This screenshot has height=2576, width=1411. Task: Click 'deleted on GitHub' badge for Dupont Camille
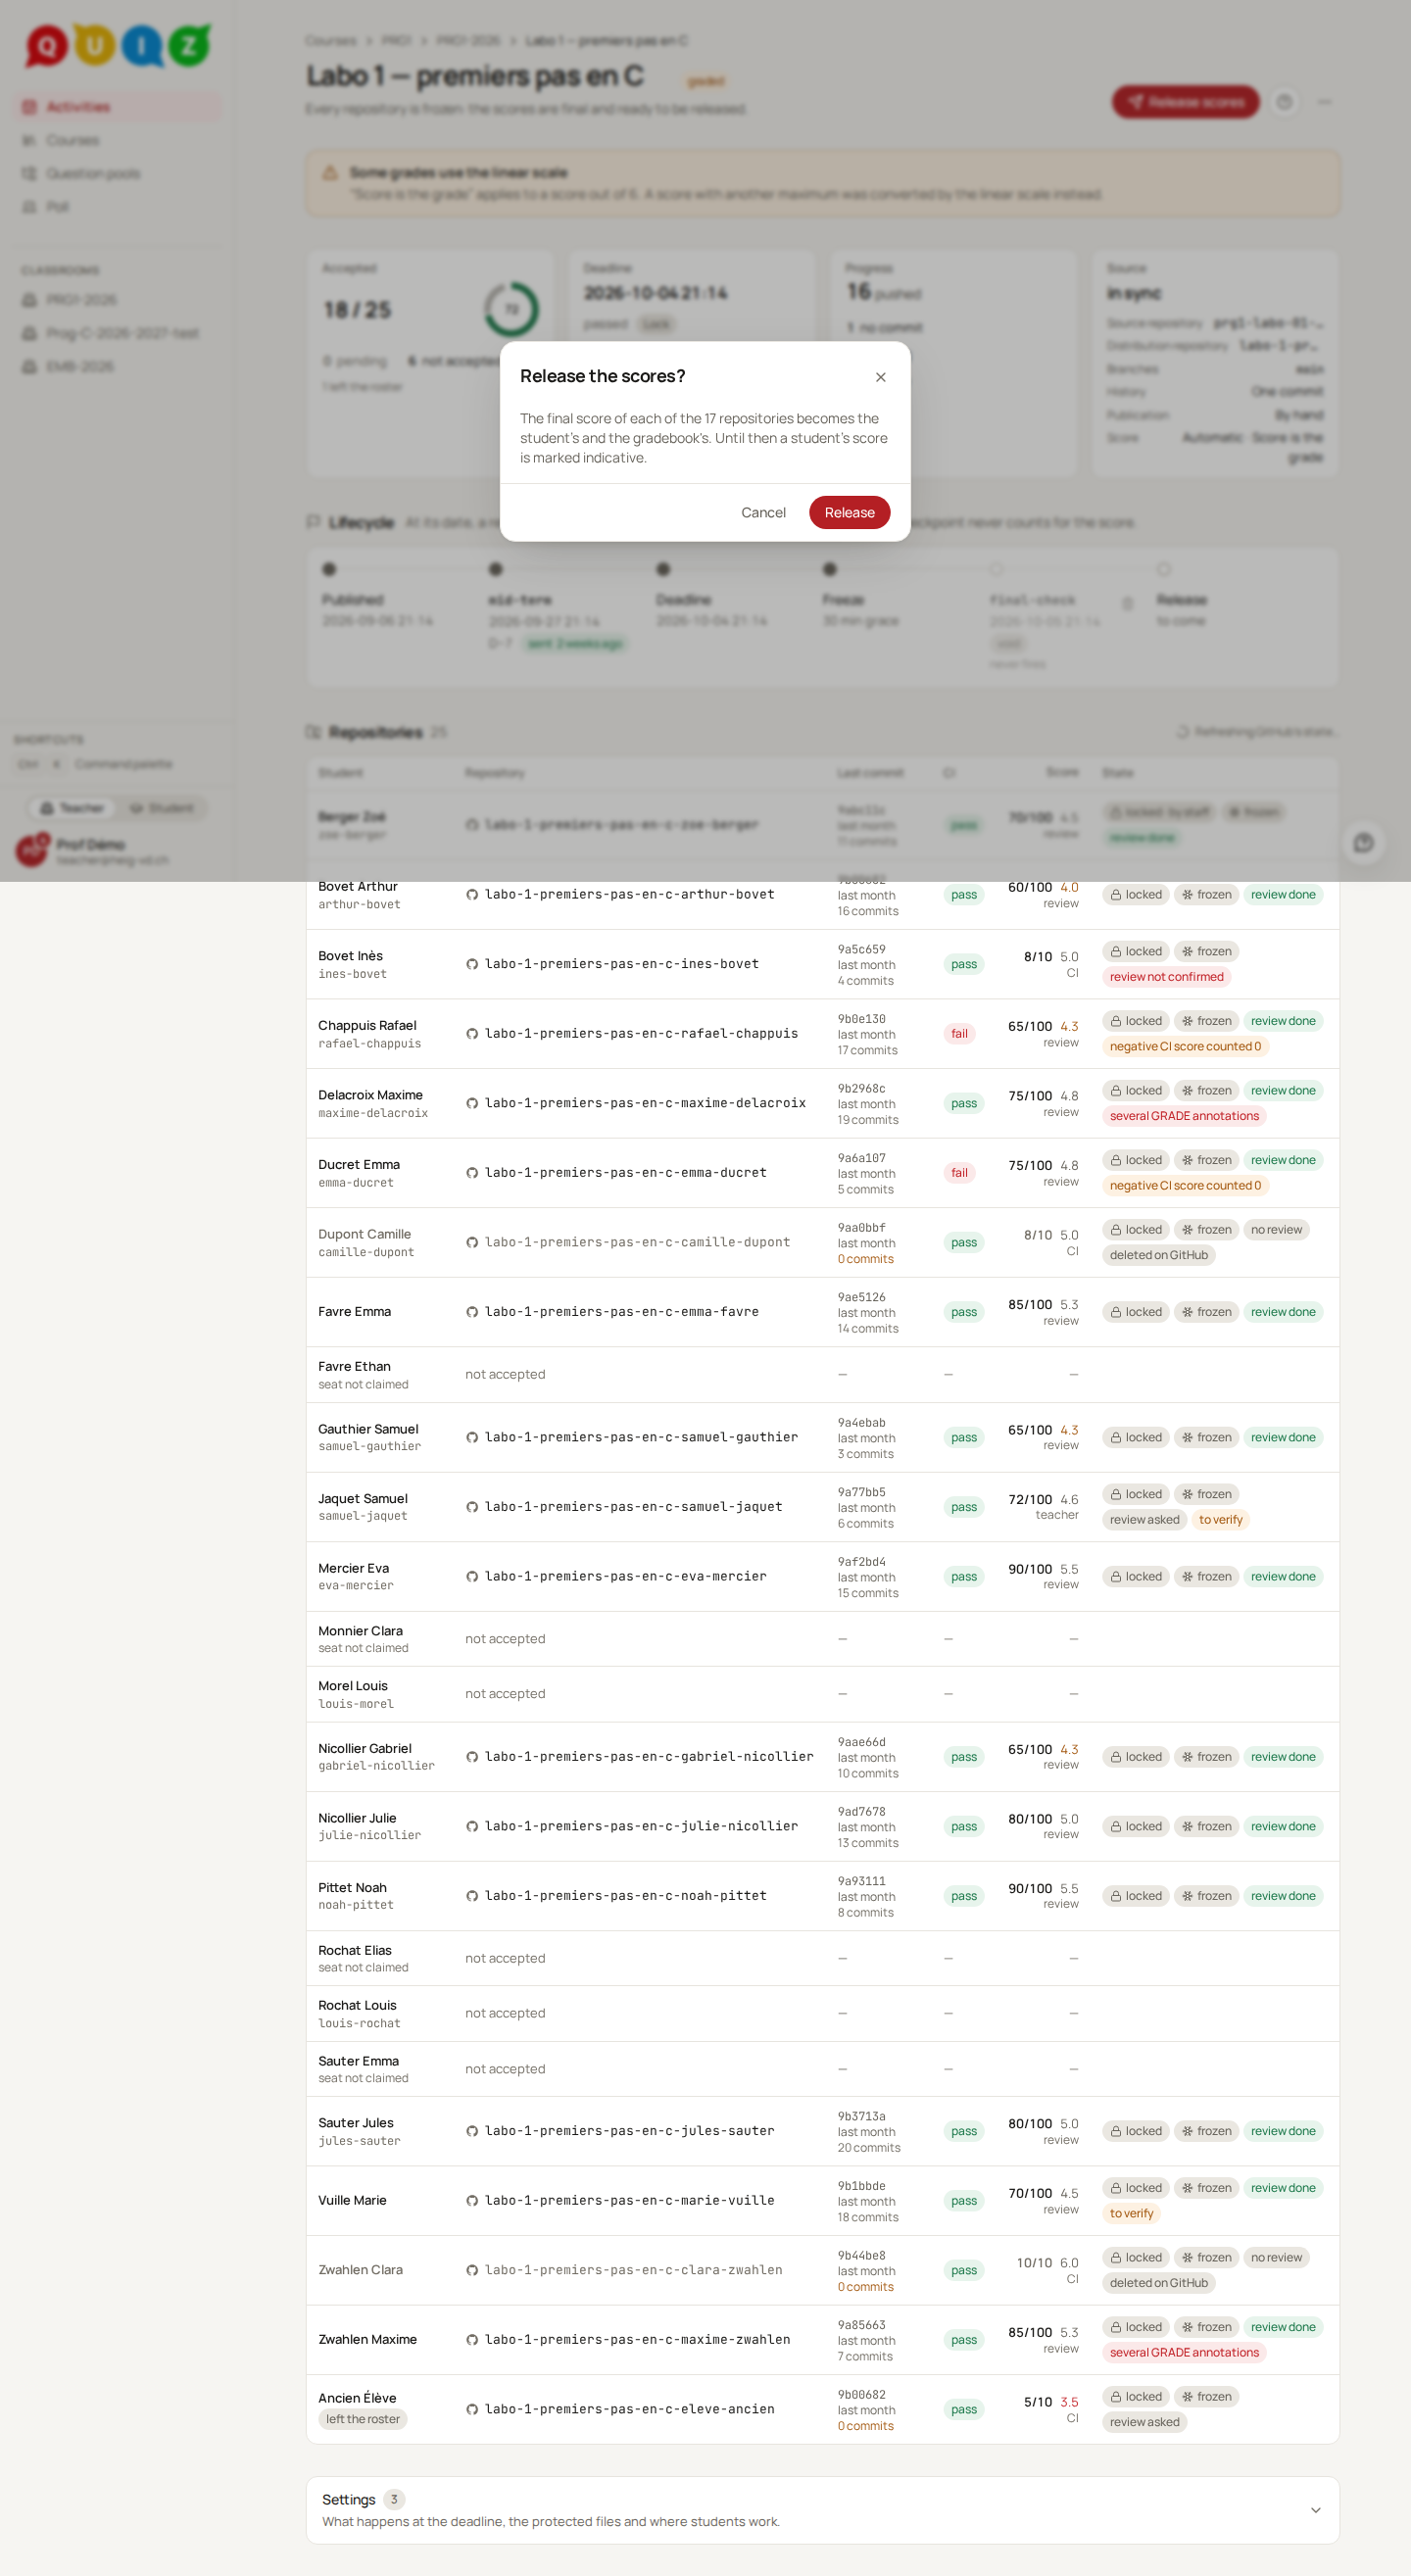tap(1158, 1255)
